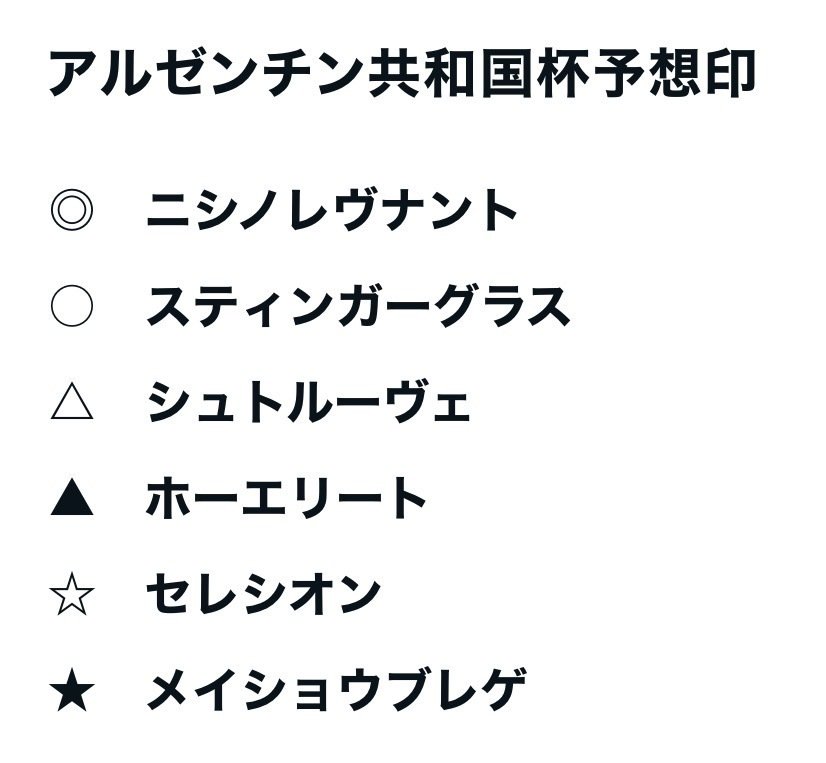Click the filled black triangle ▲ mark
Screen dimensions: 826x763
tap(71, 499)
